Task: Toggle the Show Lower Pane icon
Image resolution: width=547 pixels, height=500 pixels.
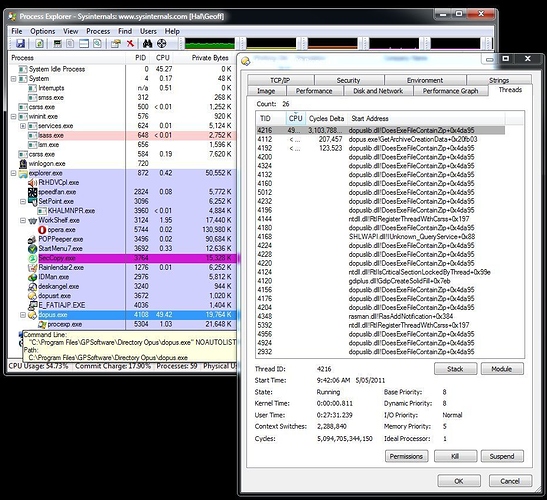Action: 84,44
